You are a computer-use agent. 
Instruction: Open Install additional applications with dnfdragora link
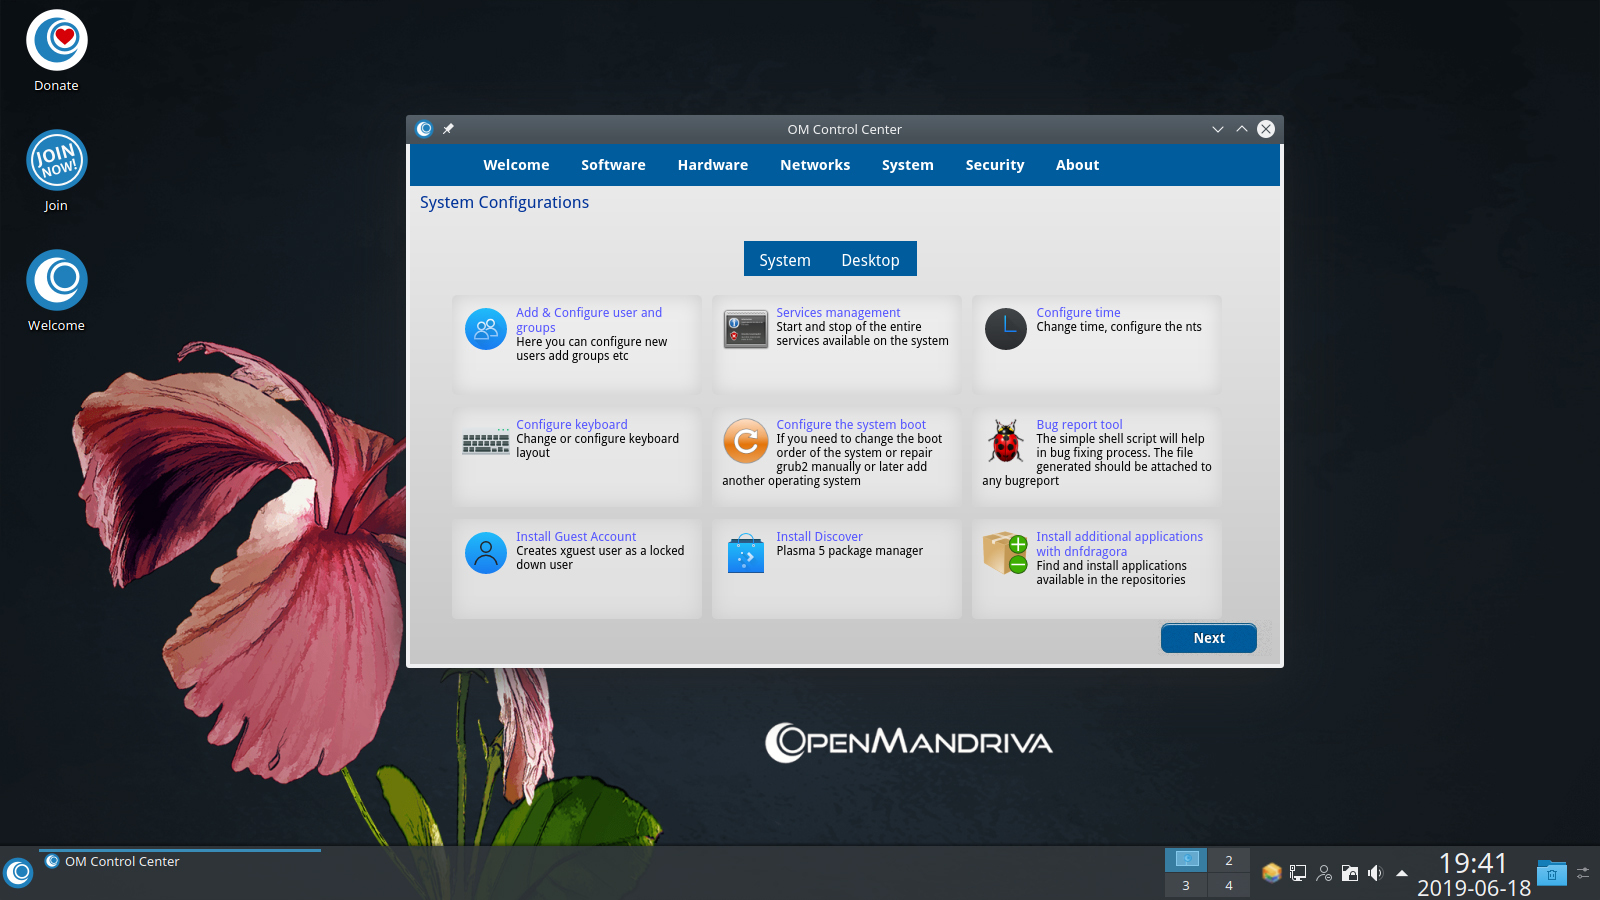click(1119, 544)
